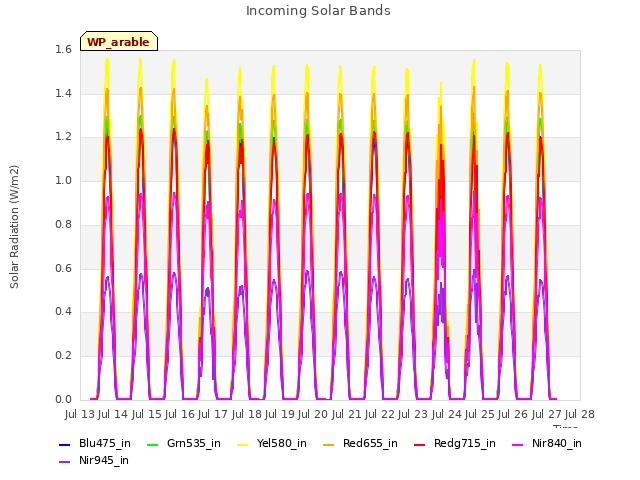Screen dimensions: 640x480
Task: Click the Jul 13 x-axis date label
Action: pyautogui.click(x=80, y=415)
